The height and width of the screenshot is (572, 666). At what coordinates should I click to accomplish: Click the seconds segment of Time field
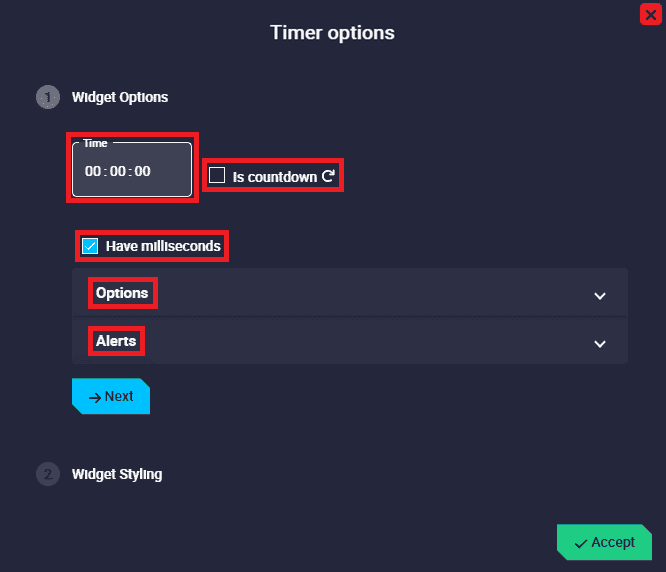tap(143, 171)
